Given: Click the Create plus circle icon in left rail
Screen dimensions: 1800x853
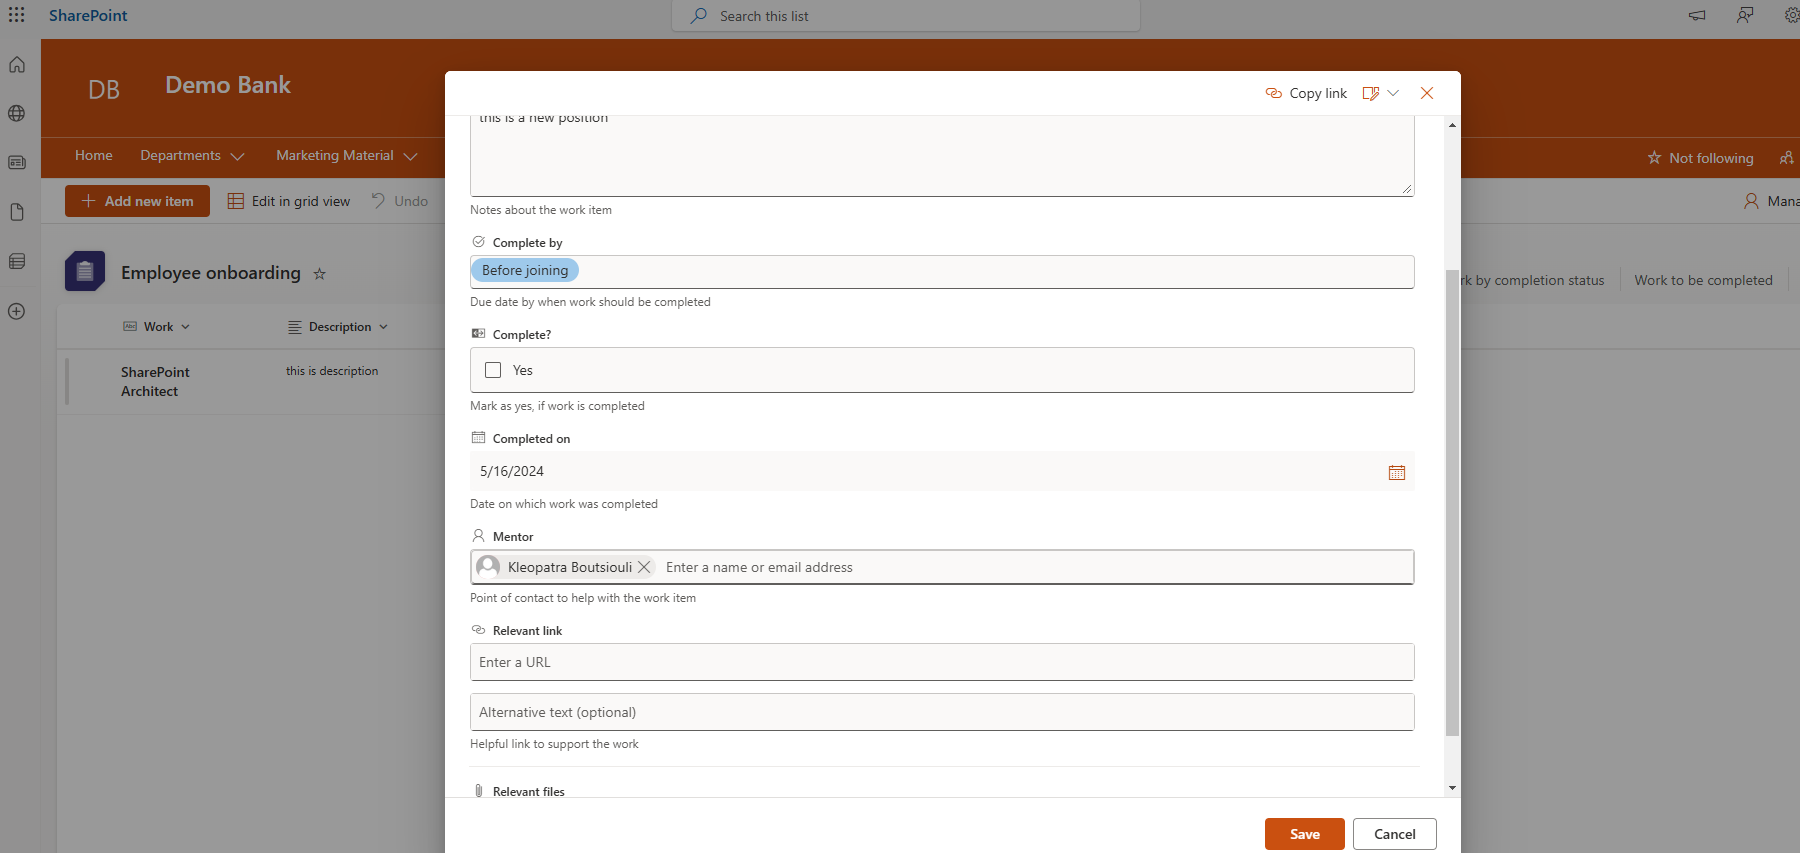Looking at the screenshot, I should pos(16,311).
